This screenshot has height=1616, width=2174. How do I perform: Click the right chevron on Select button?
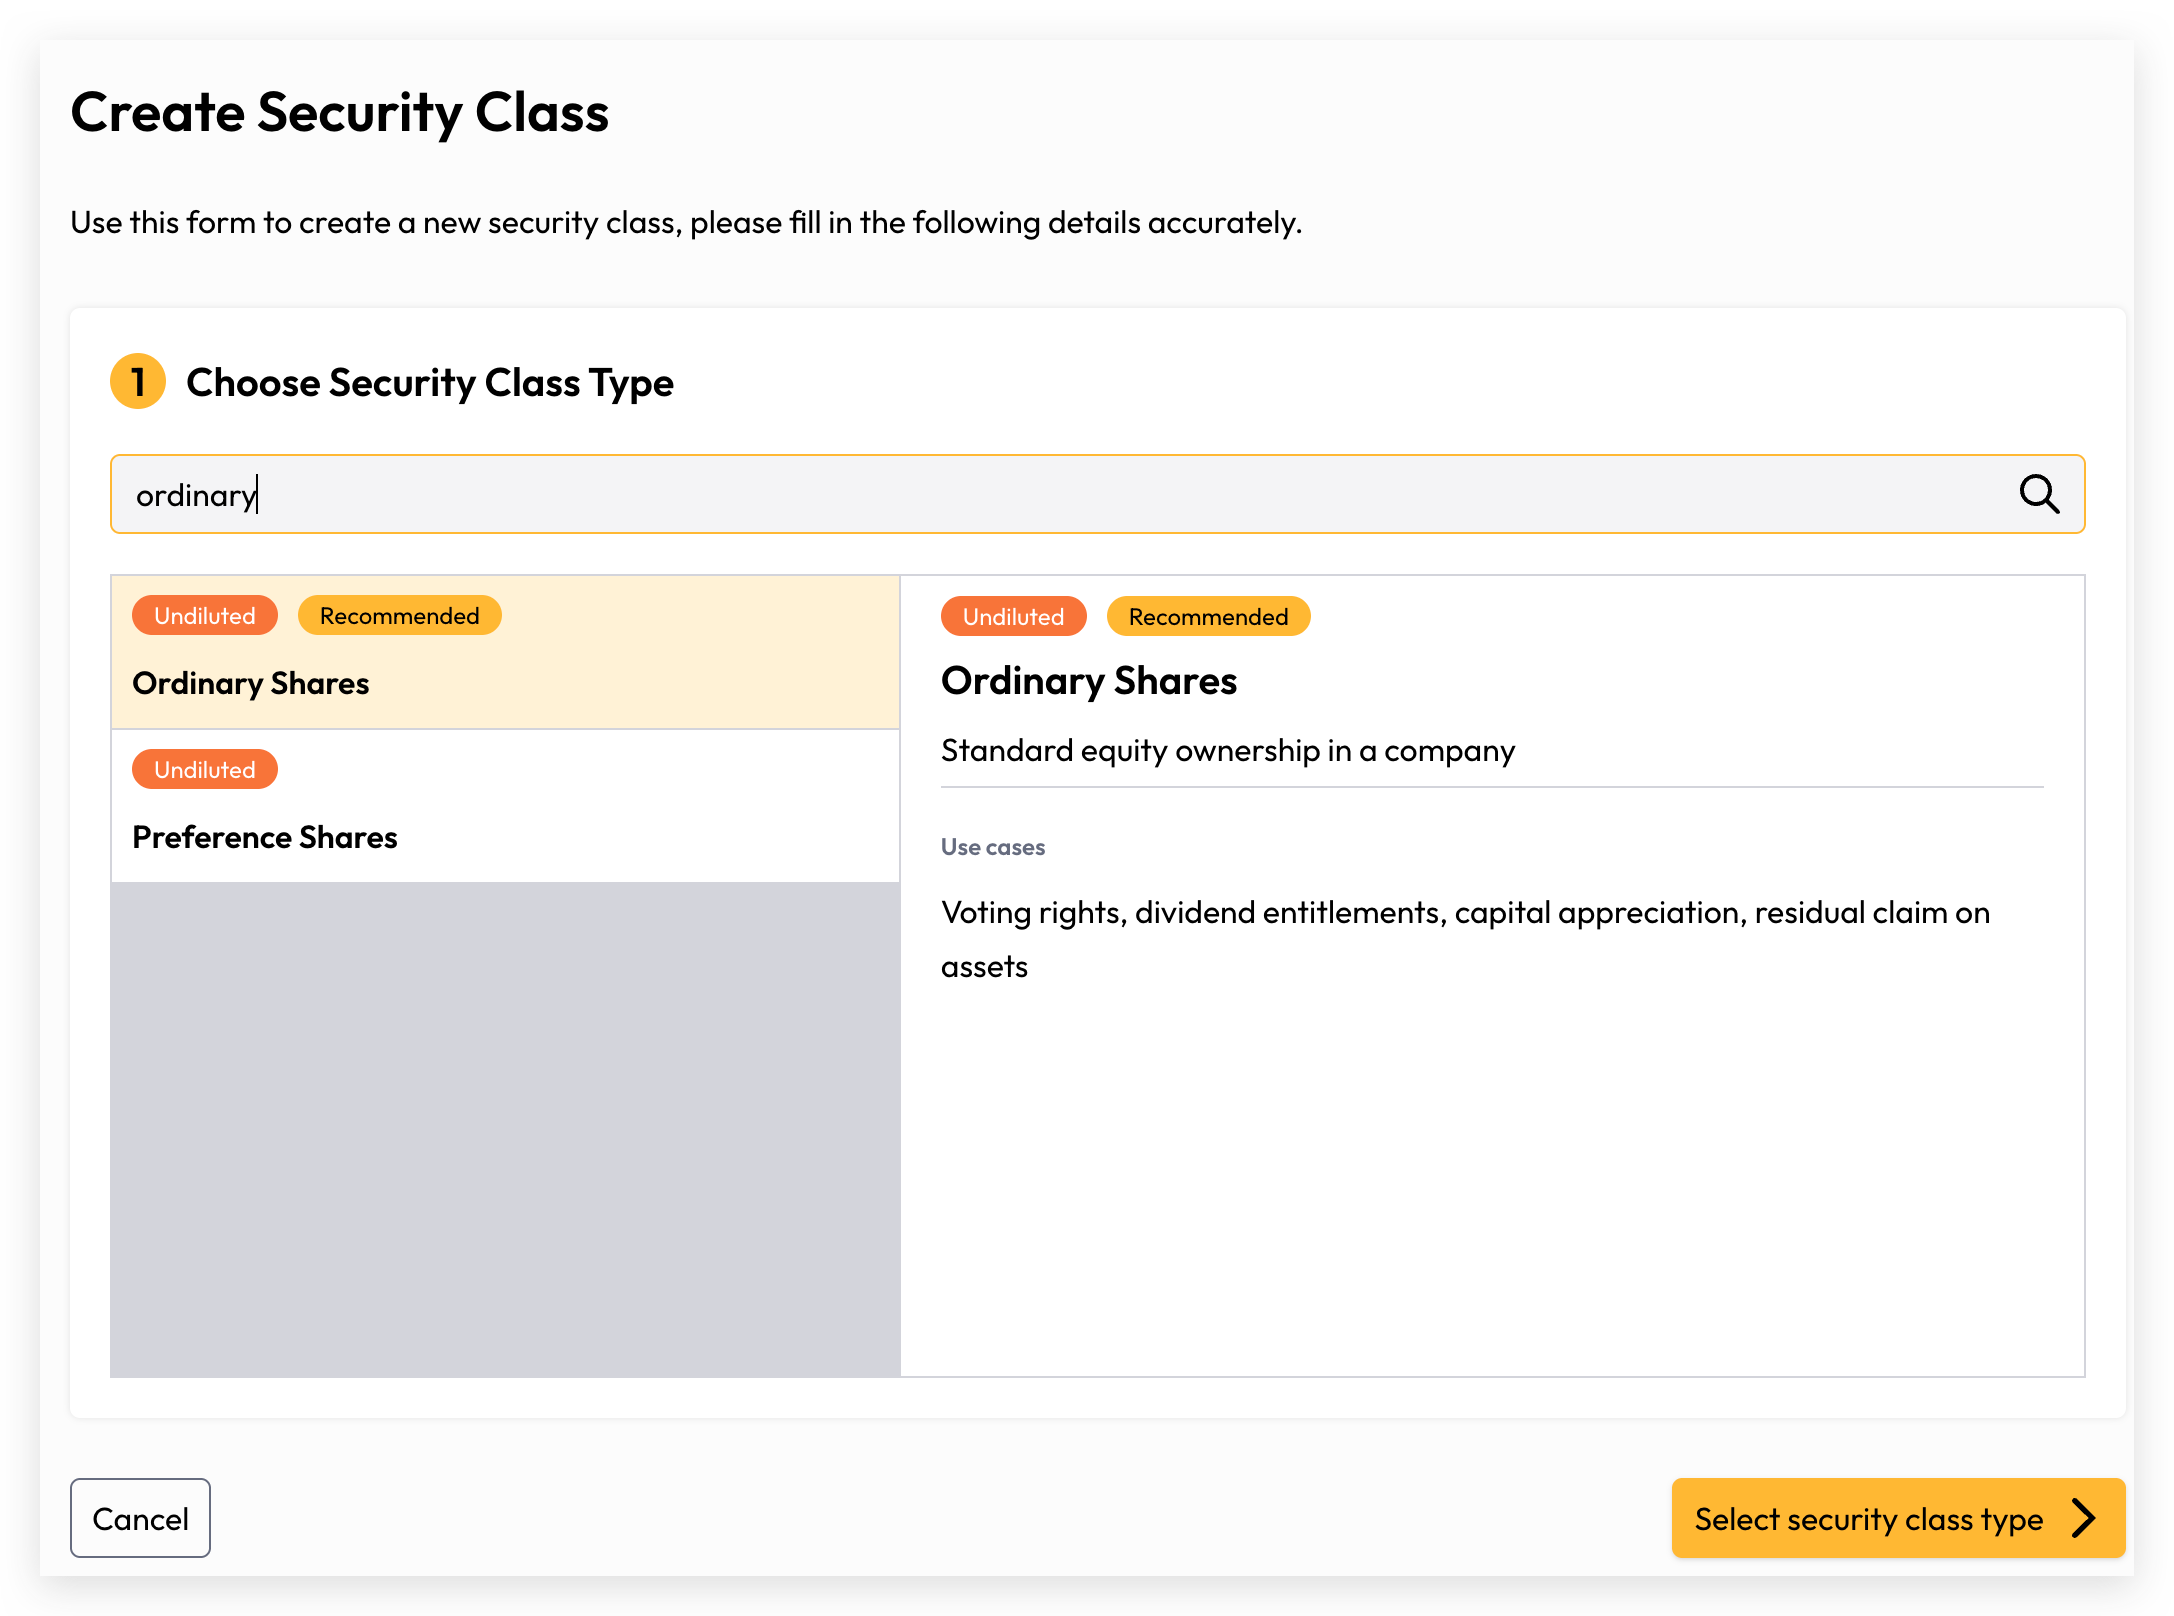point(2084,1518)
